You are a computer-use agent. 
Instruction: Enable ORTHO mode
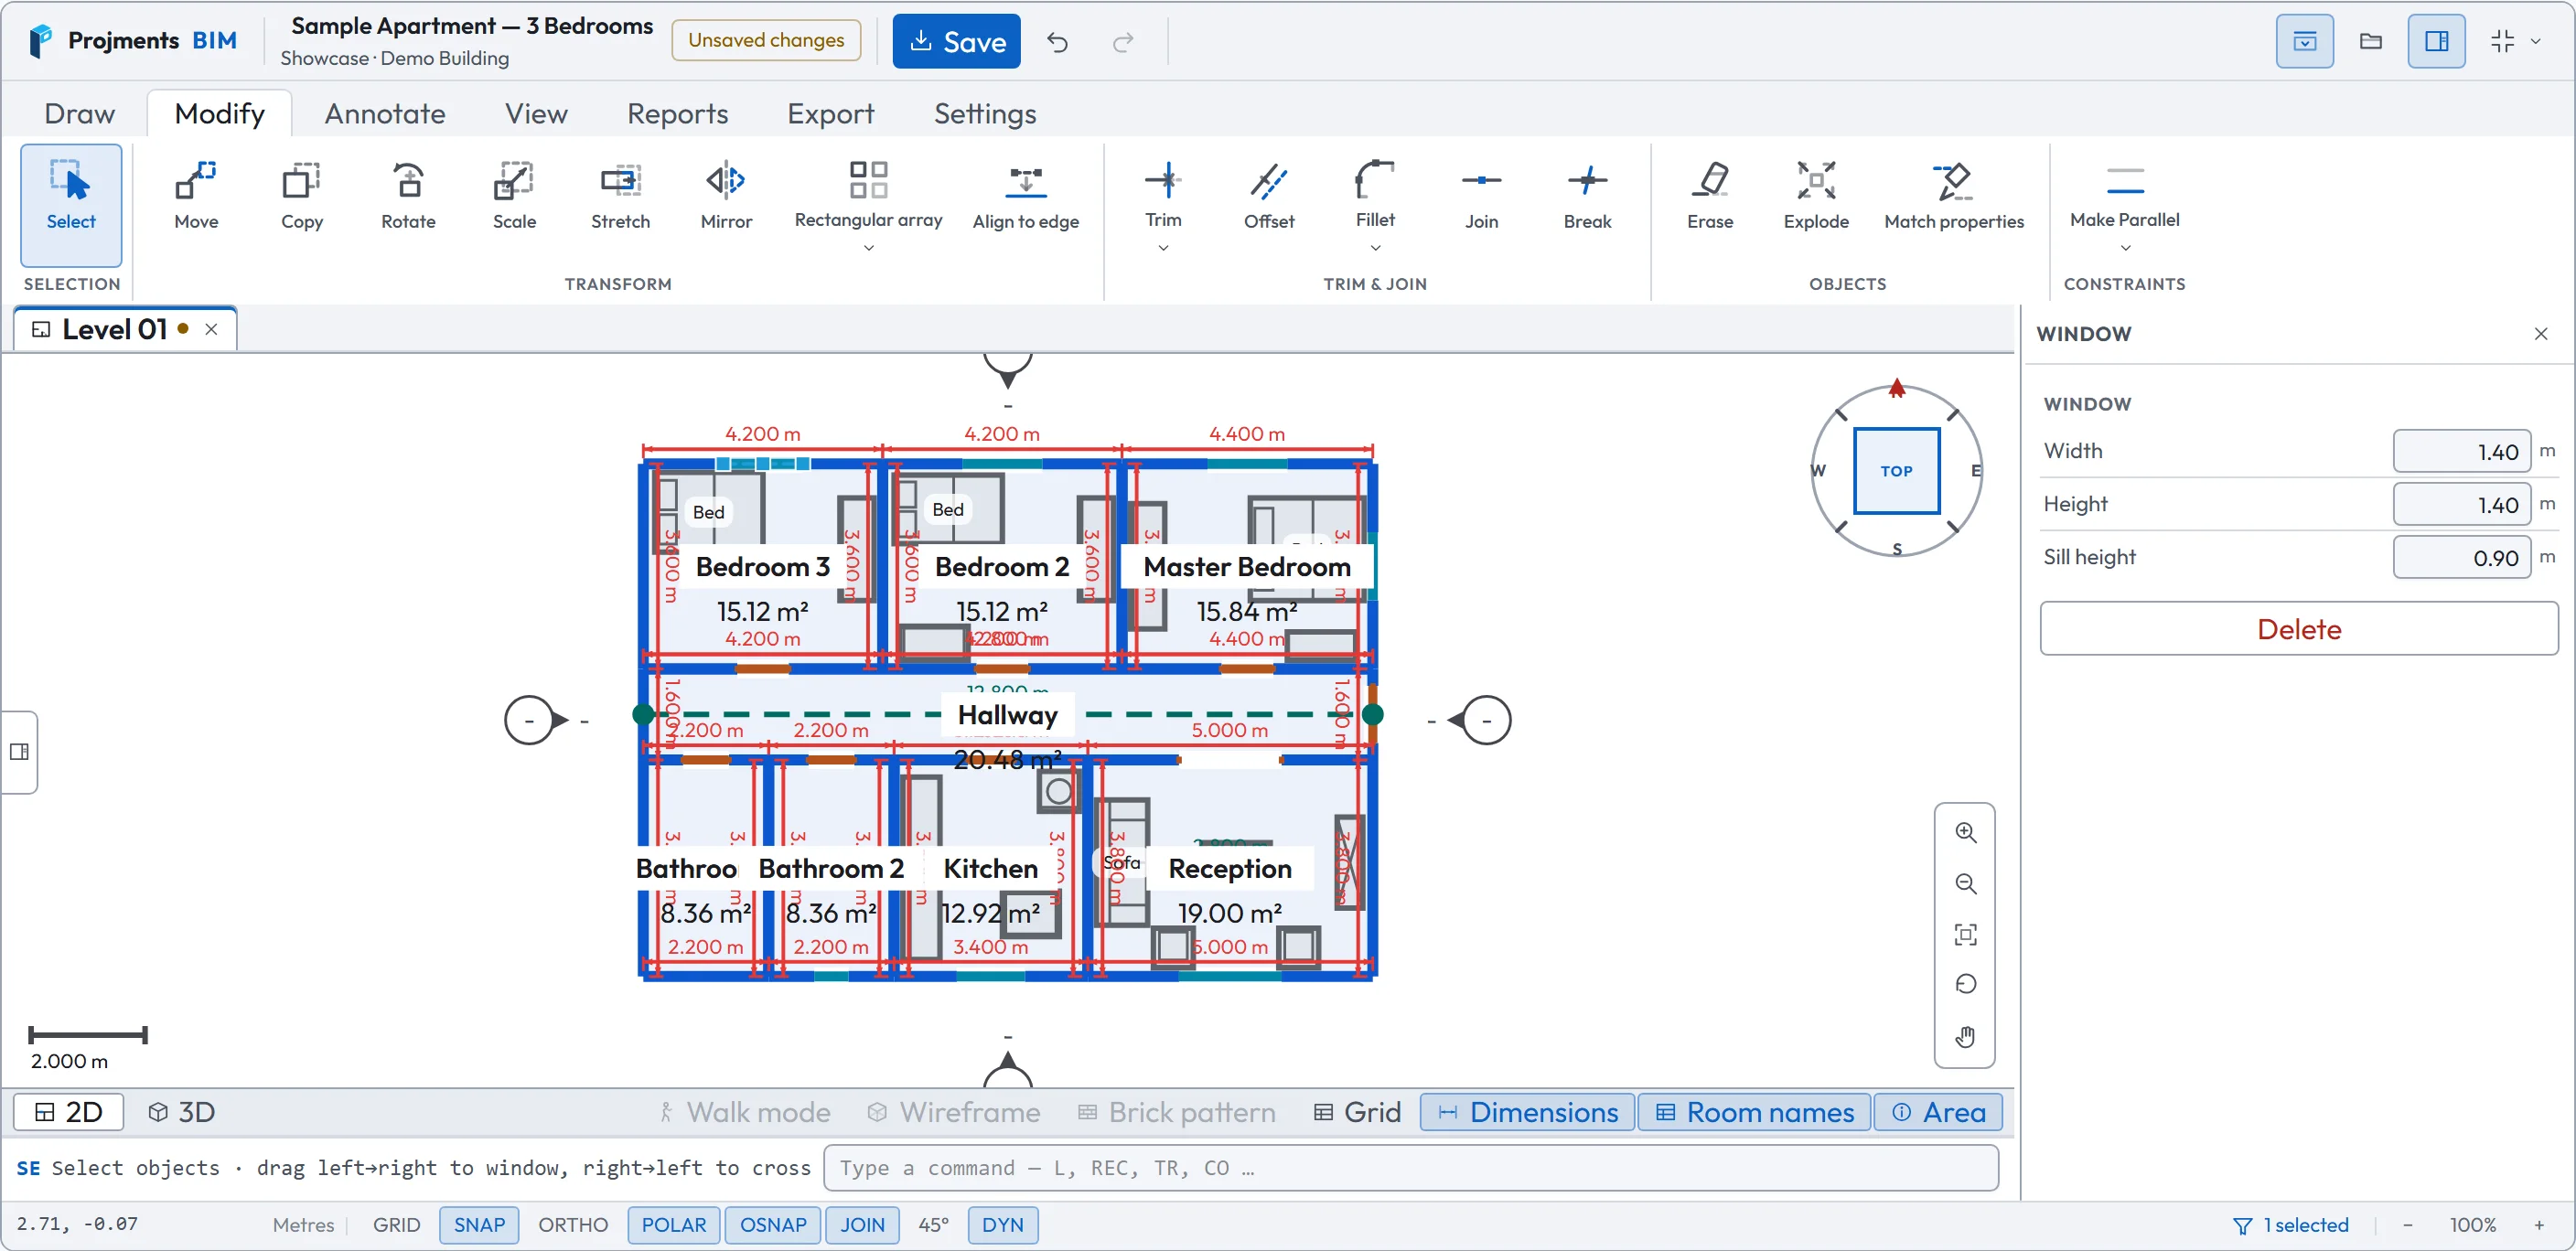573,1225
